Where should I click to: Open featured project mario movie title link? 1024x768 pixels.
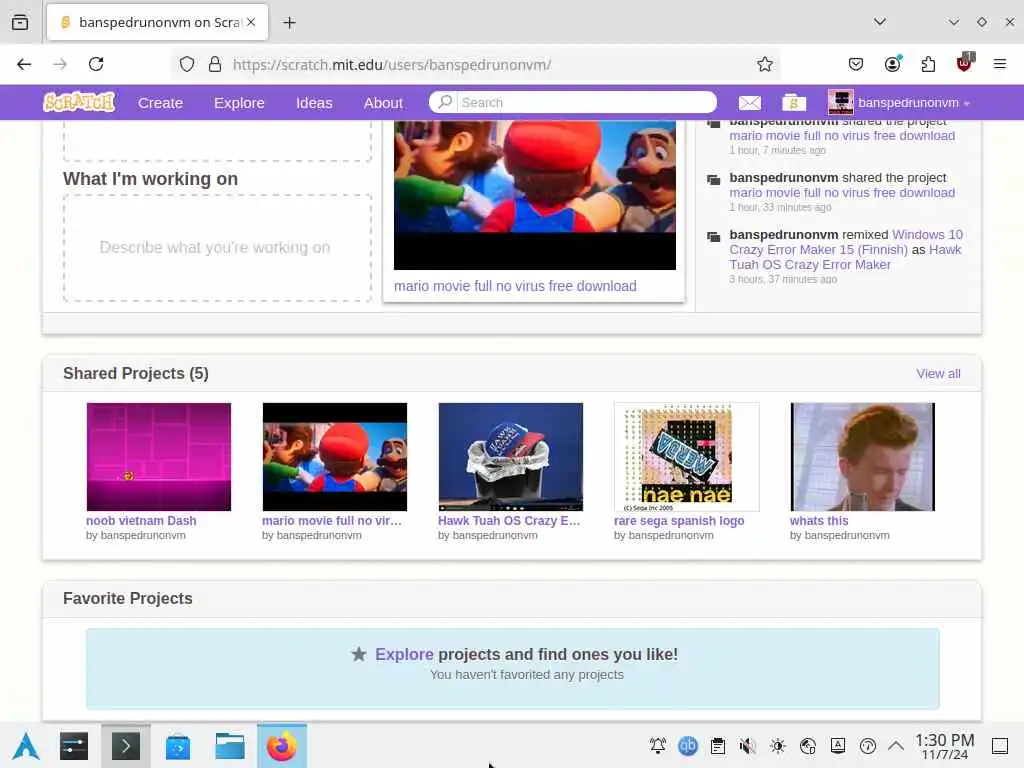click(515, 286)
